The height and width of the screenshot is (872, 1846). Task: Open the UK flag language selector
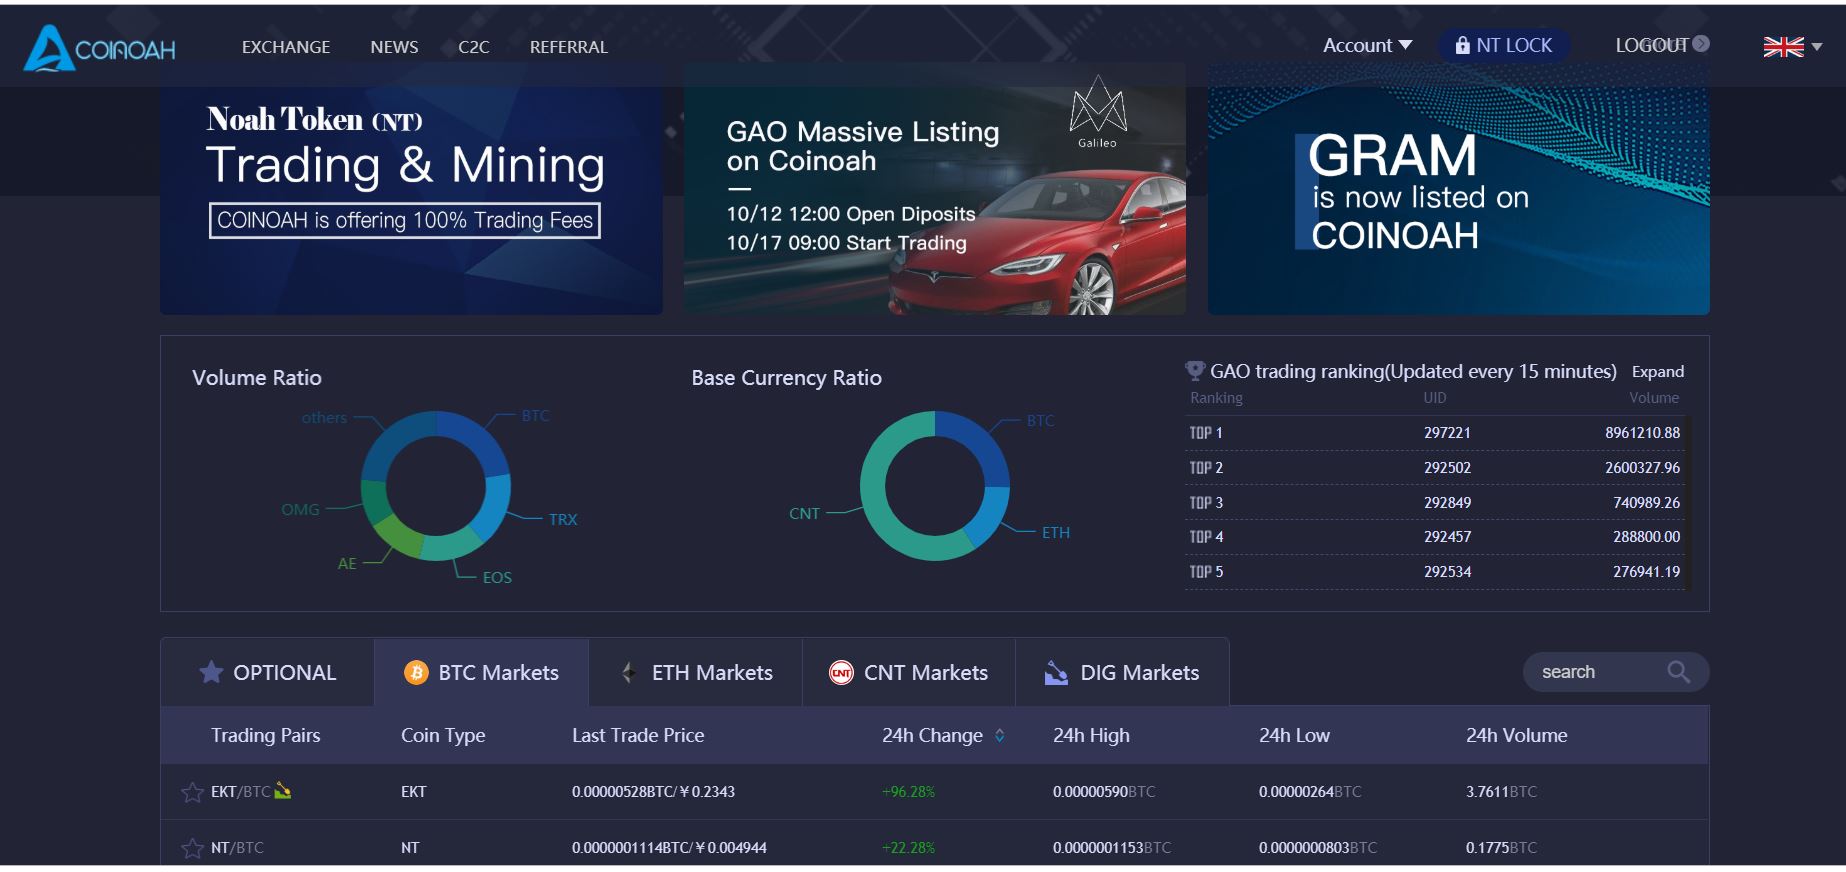click(1792, 47)
